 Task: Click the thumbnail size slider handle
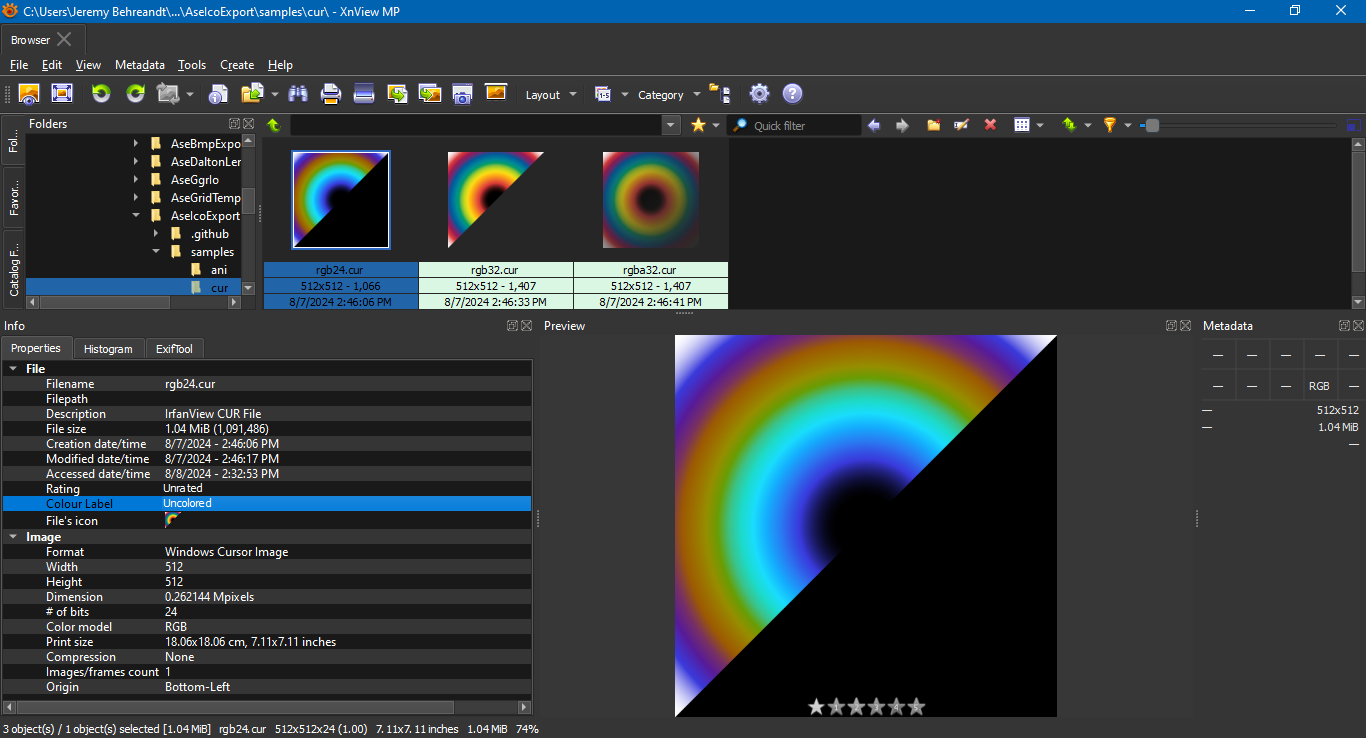(x=1152, y=125)
